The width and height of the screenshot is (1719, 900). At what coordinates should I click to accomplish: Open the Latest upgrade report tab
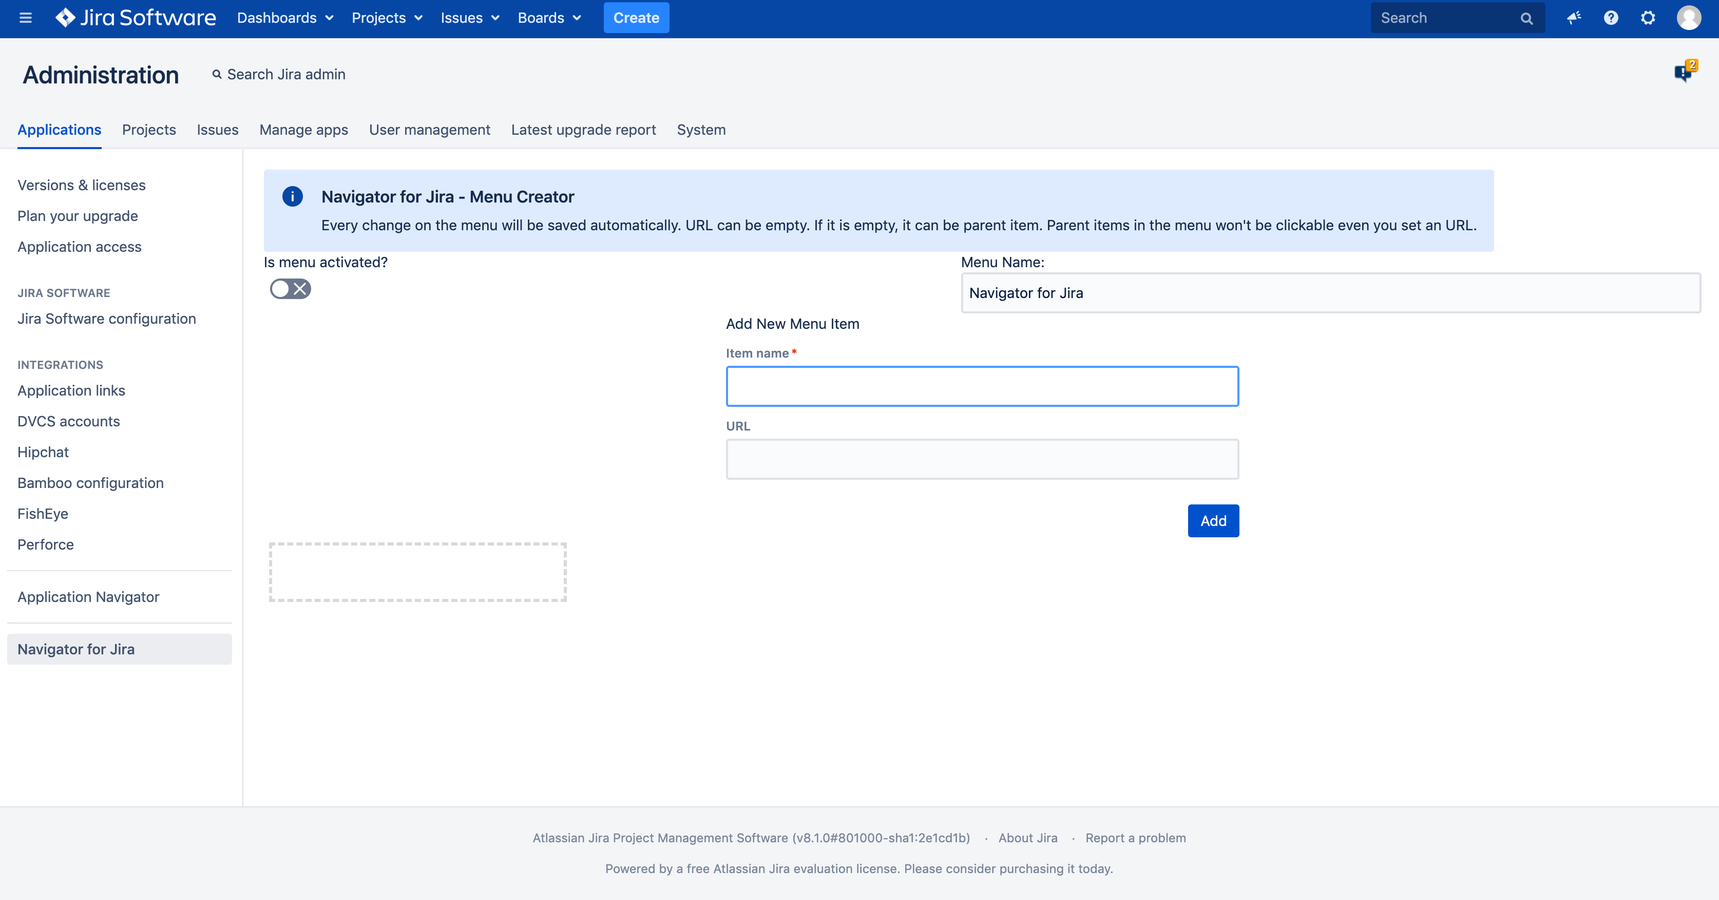pos(584,130)
